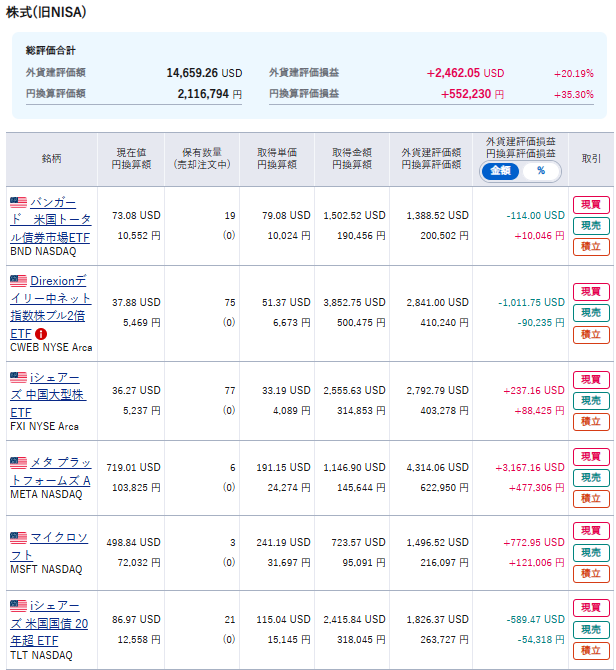Click the 取引 column header
Screen dimensions: 616x670
point(591,159)
